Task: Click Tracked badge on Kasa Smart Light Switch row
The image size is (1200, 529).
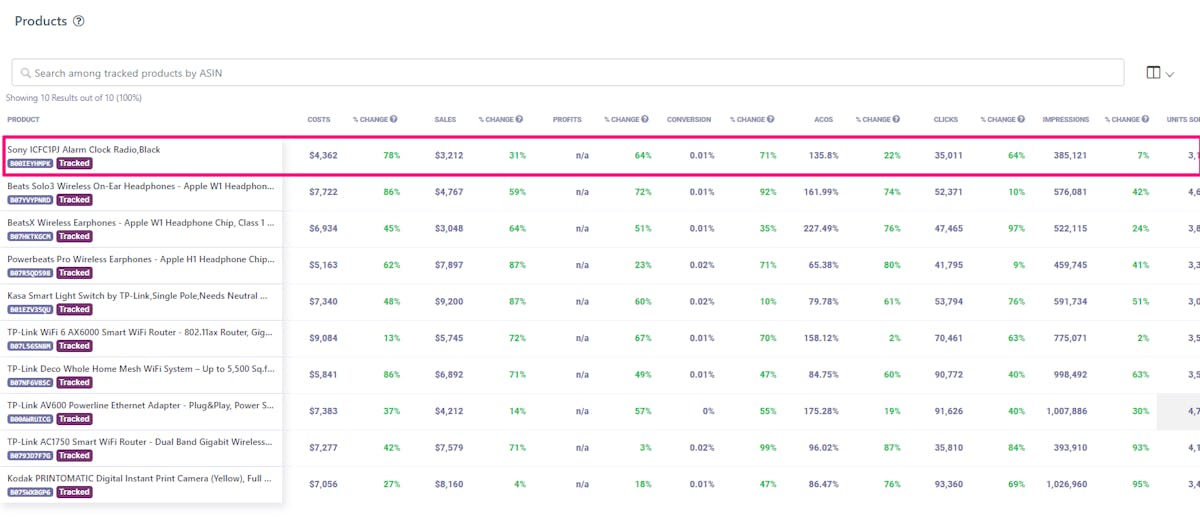Action: tap(74, 309)
